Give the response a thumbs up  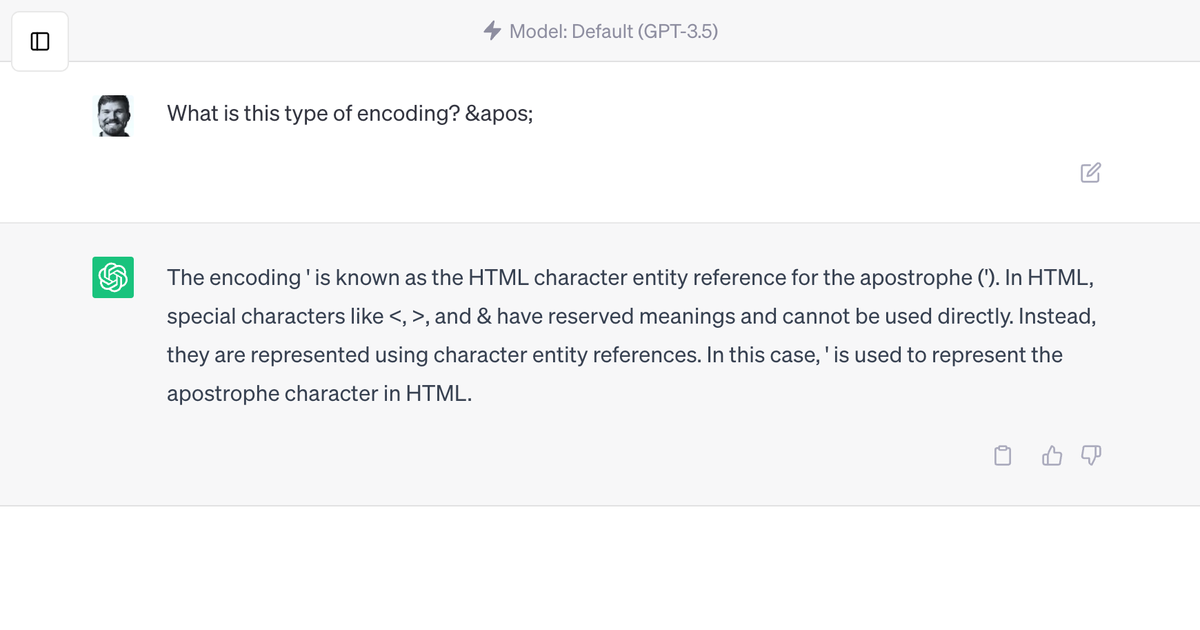(x=1052, y=456)
